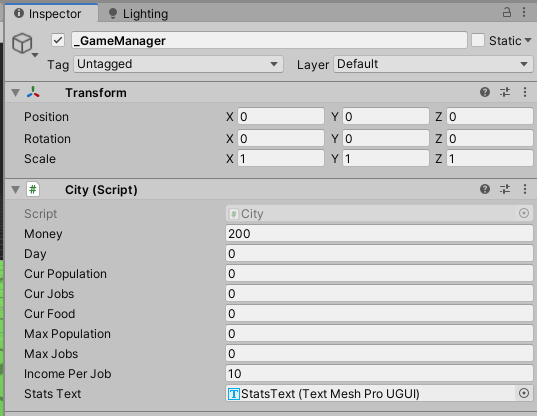The height and width of the screenshot is (416, 537).
Task: Click the Scale X field
Action: [281, 159]
